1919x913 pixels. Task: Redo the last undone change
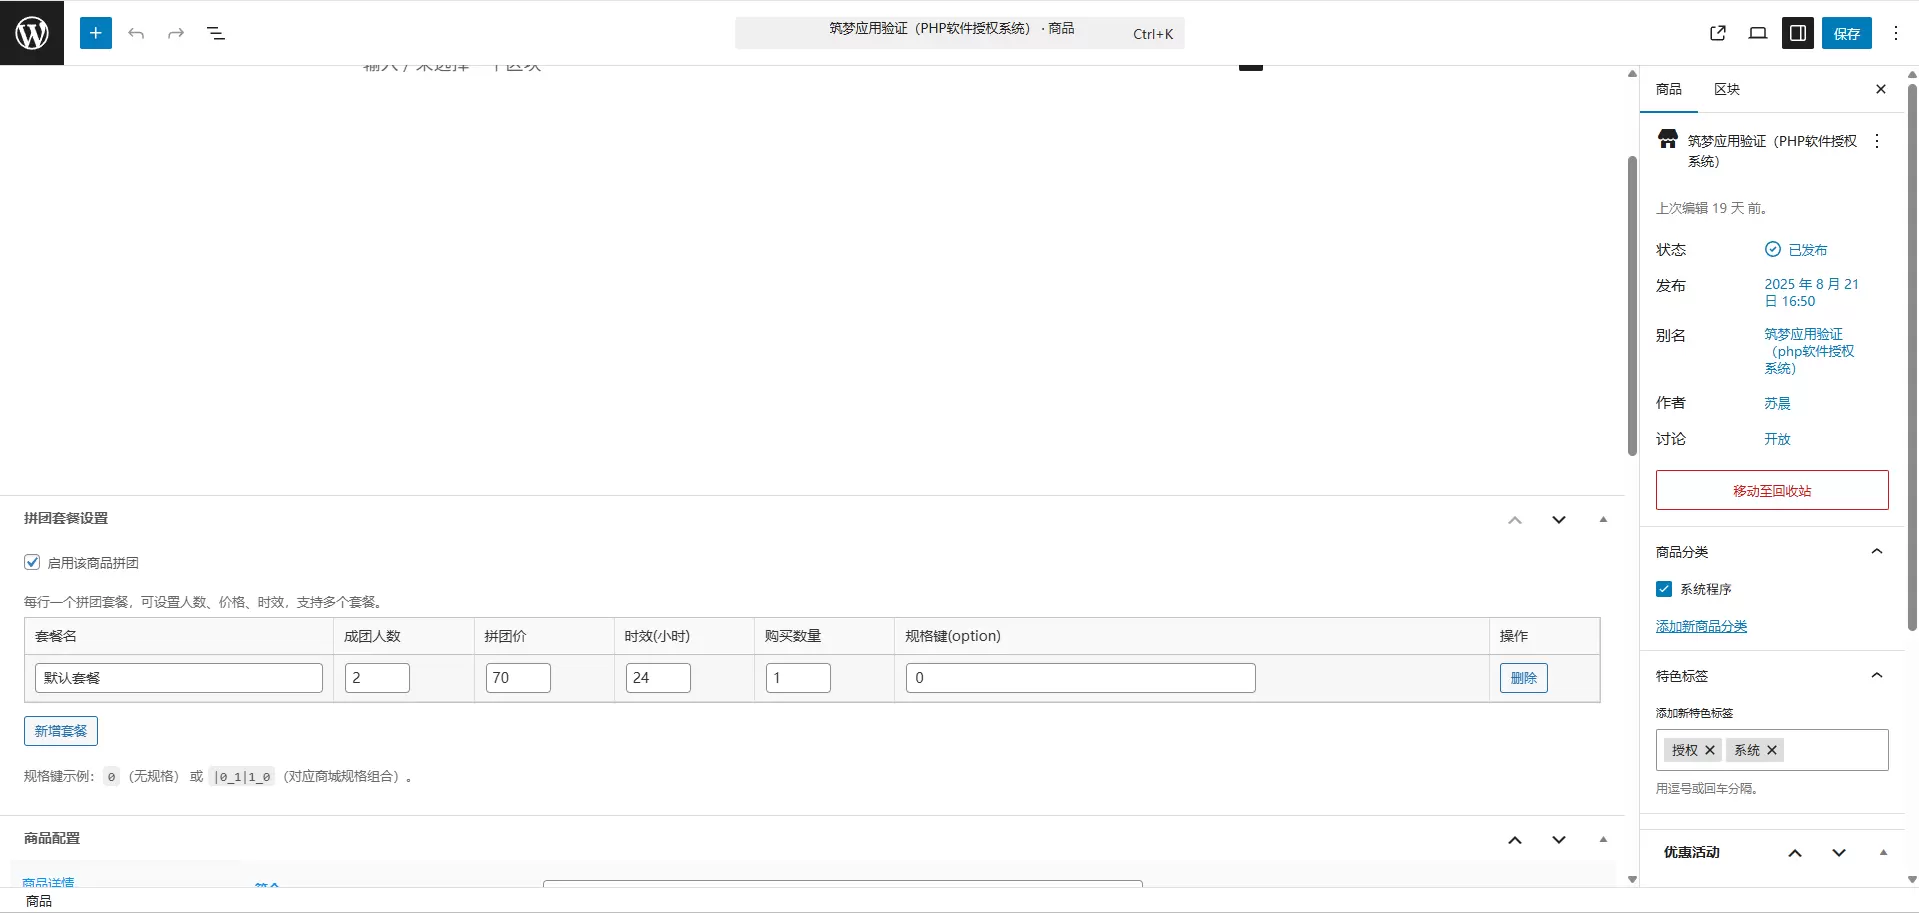(176, 33)
